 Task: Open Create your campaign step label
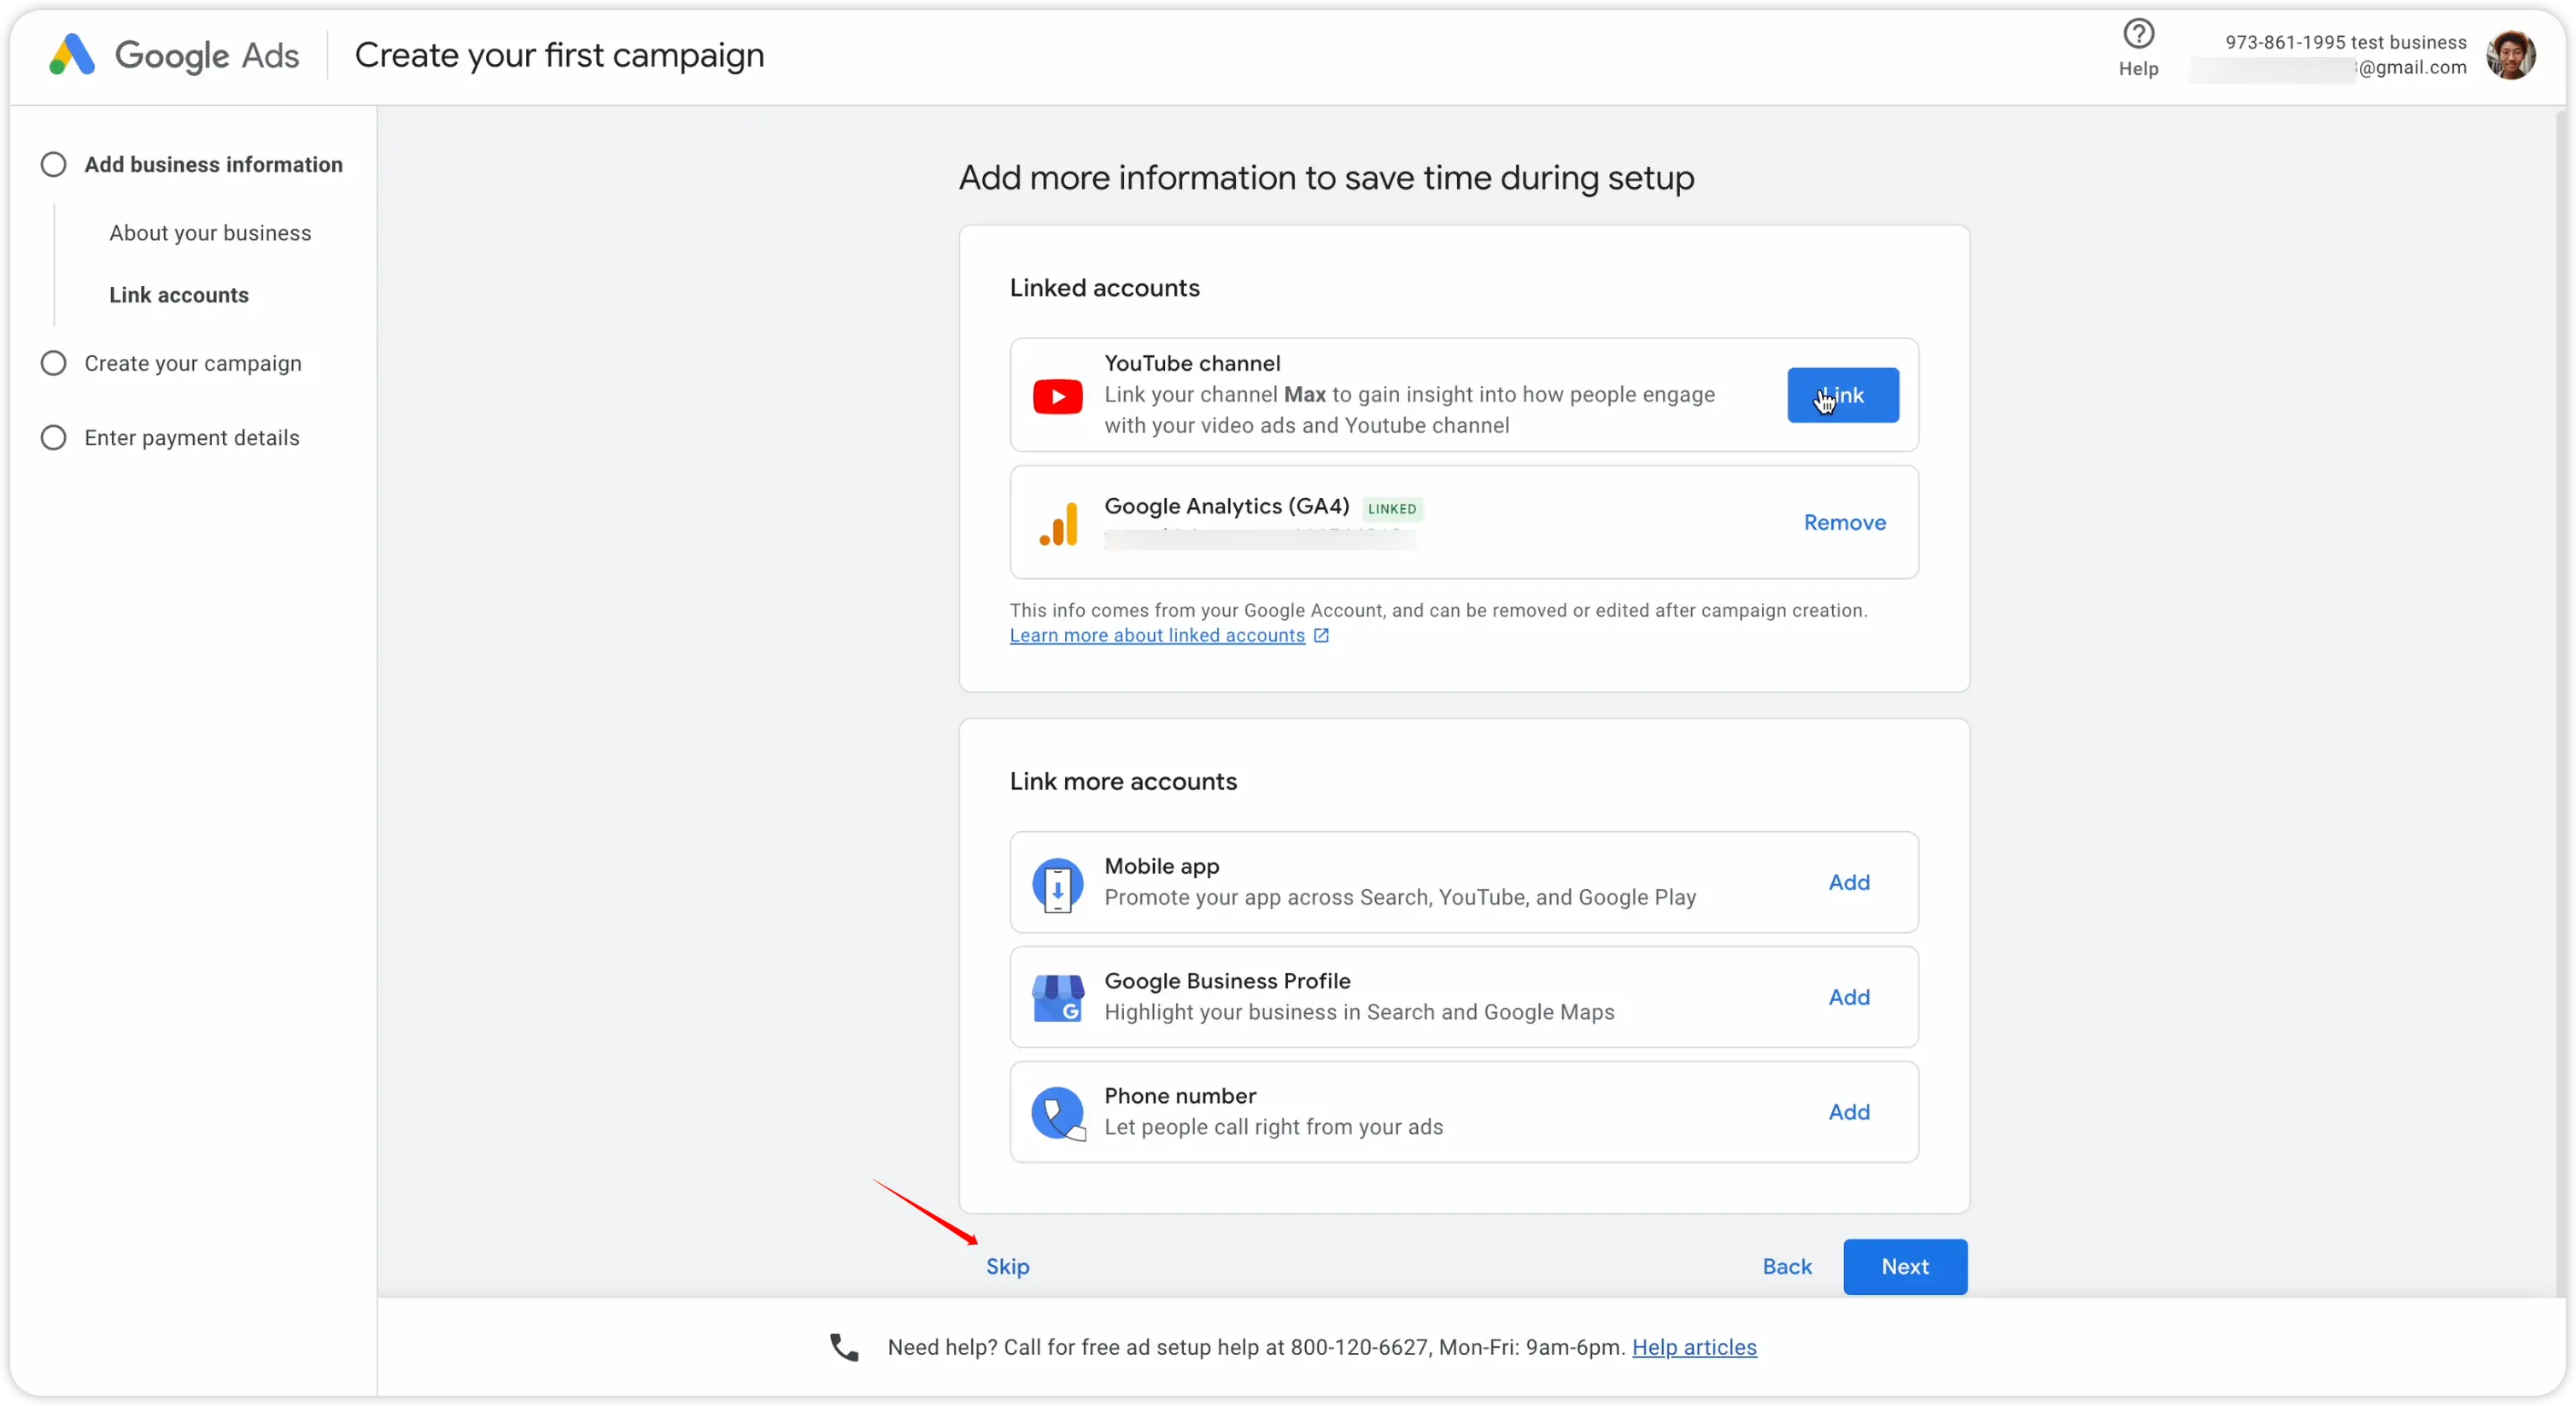click(x=193, y=363)
